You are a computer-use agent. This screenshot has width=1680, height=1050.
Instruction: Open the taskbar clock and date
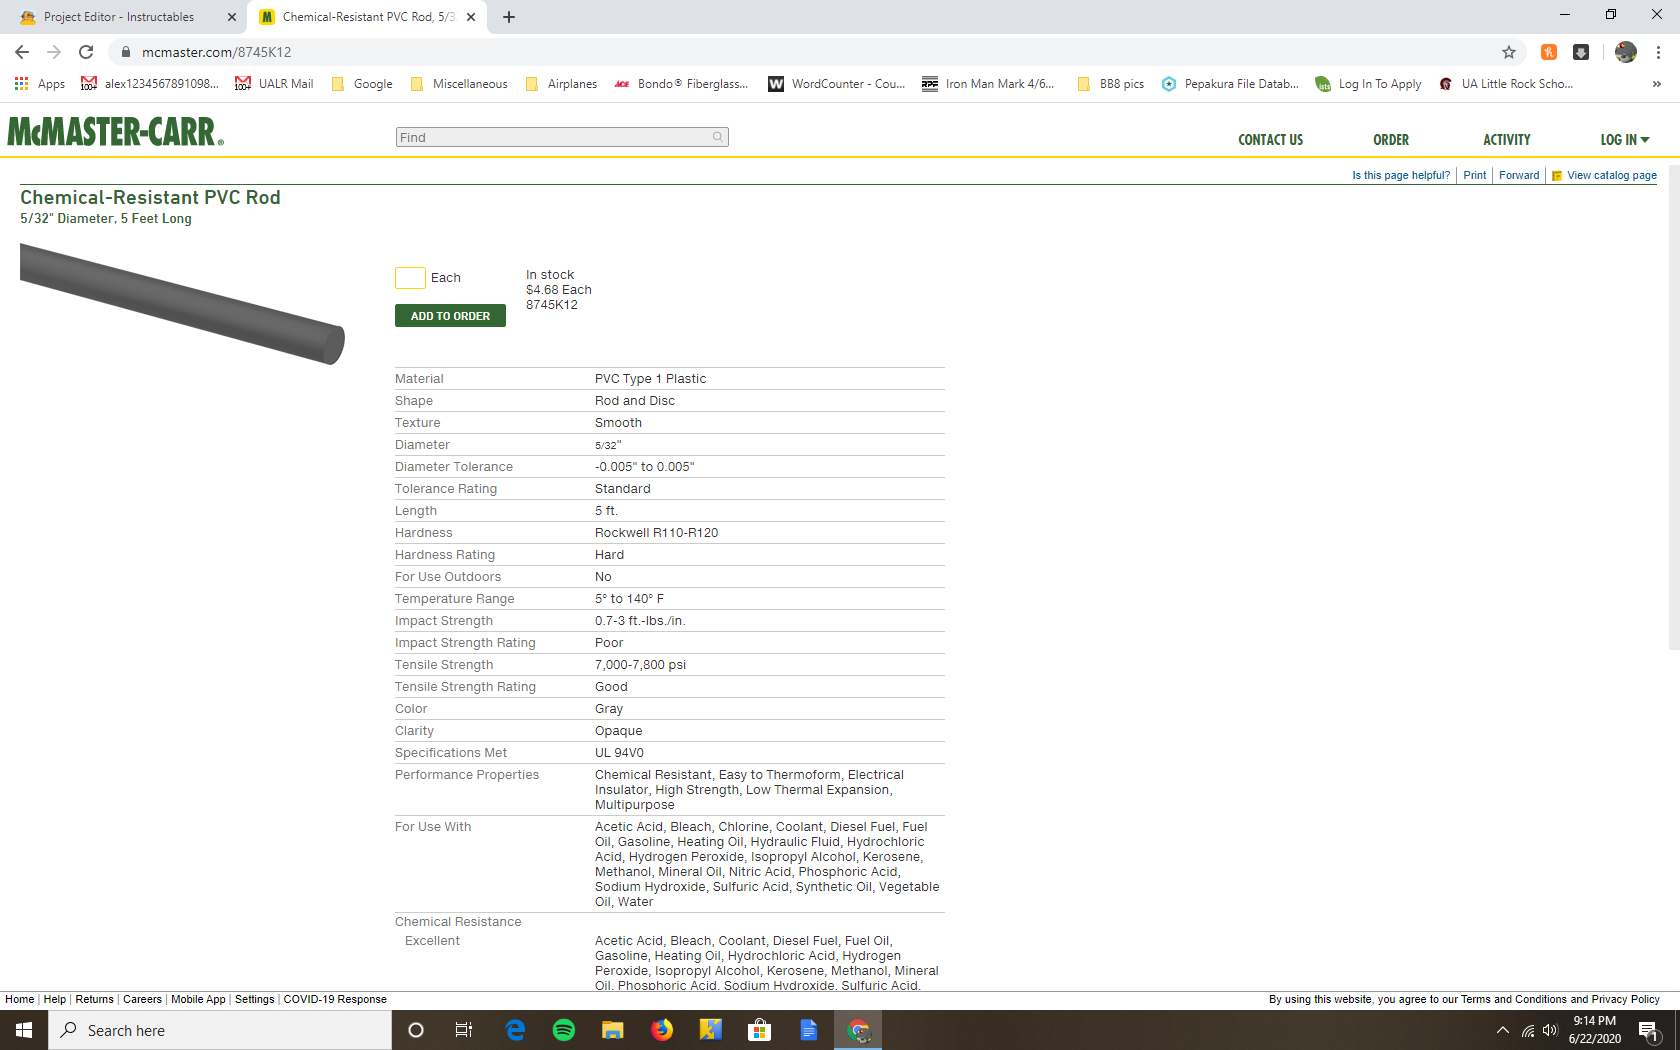click(1595, 1030)
